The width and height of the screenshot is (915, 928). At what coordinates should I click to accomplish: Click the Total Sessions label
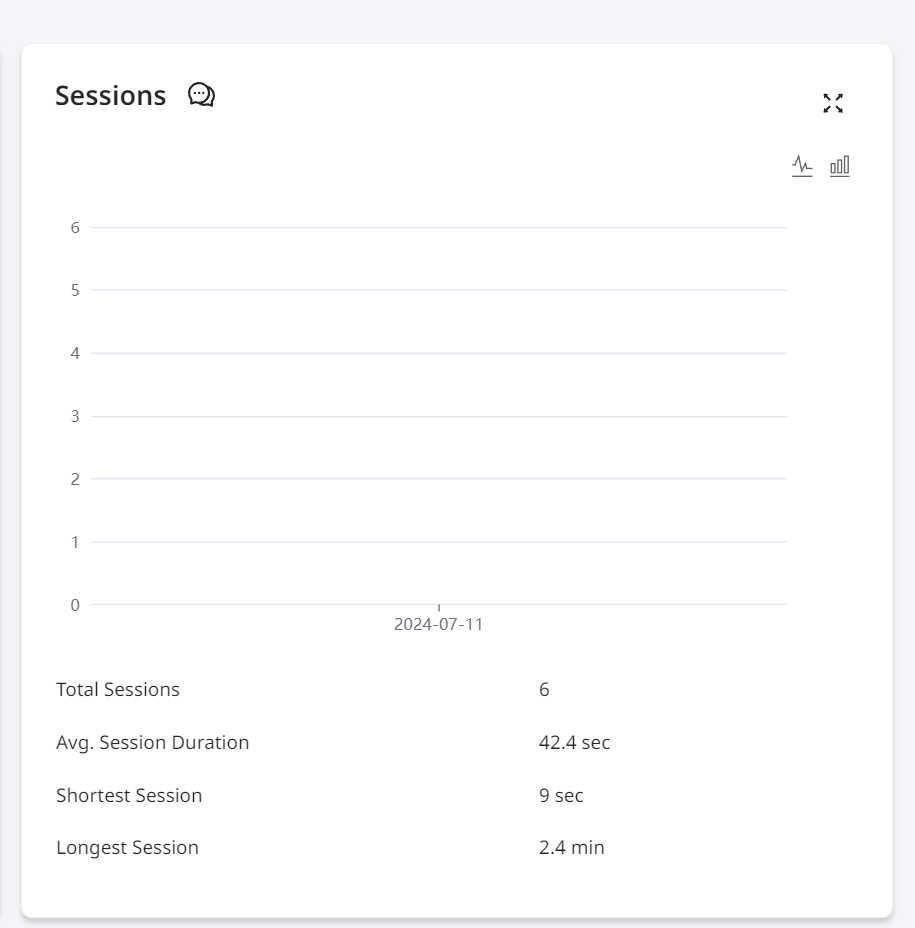pos(118,689)
